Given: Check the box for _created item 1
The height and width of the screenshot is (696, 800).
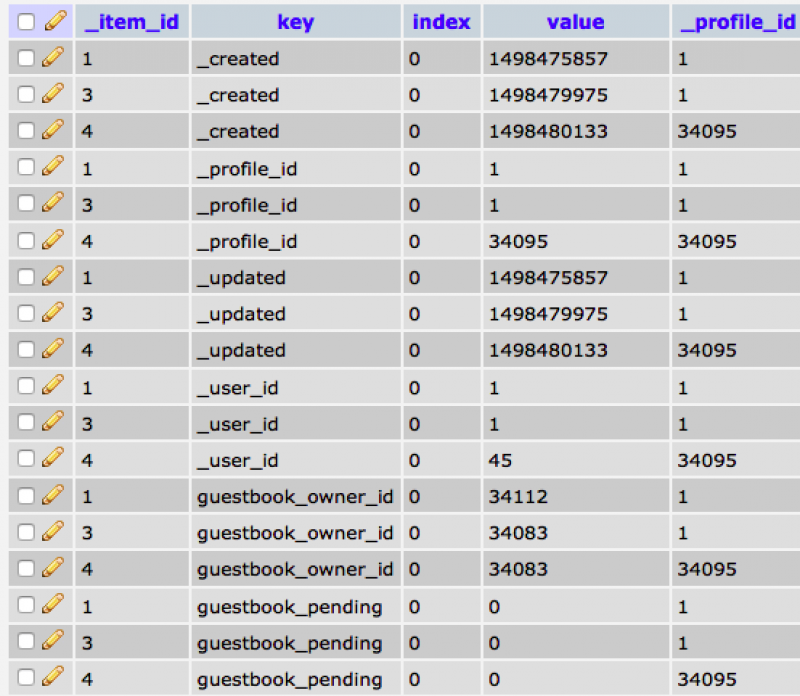Looking at the screenshot, I should (x=26, y=58).
